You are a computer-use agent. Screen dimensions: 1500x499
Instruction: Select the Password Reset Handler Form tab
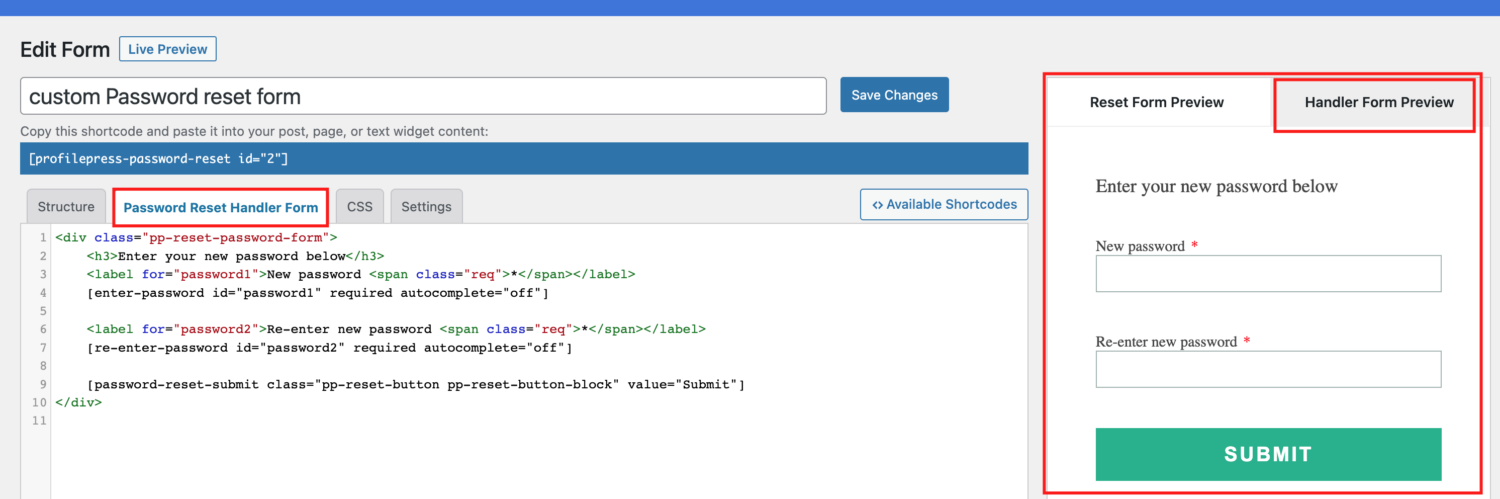221,207
